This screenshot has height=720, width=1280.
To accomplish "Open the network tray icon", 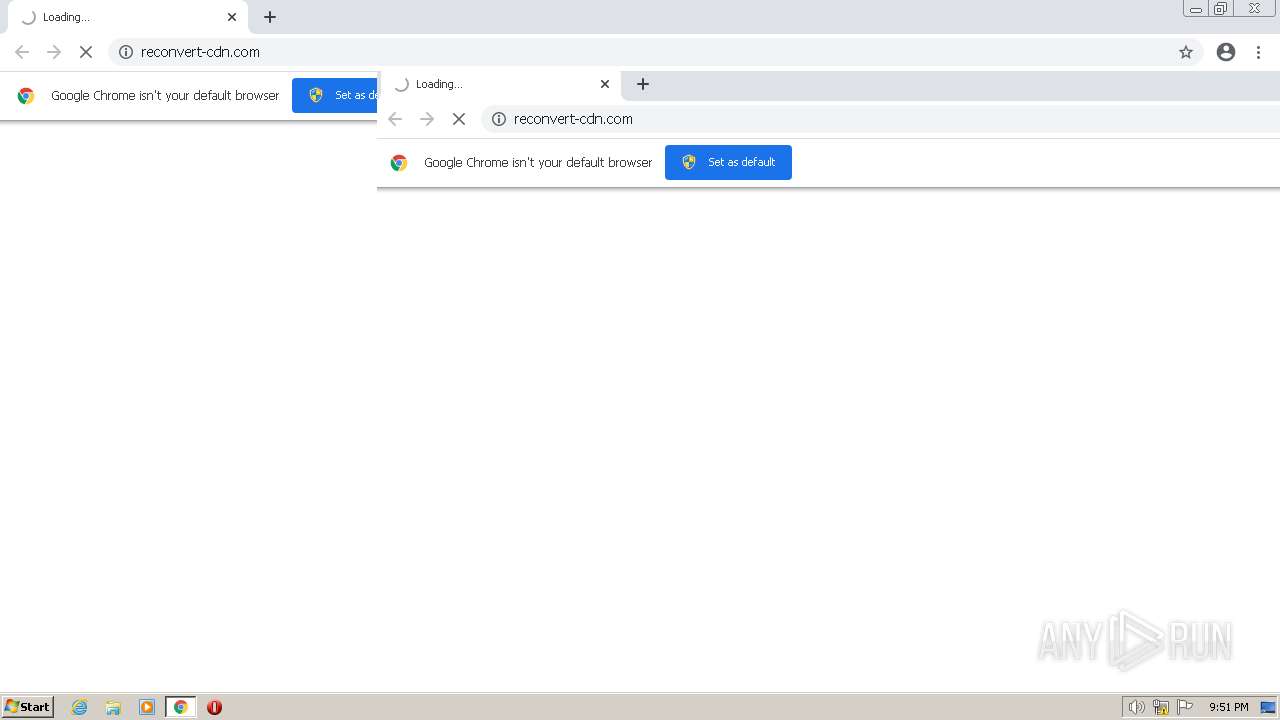I will (1161, 707).
